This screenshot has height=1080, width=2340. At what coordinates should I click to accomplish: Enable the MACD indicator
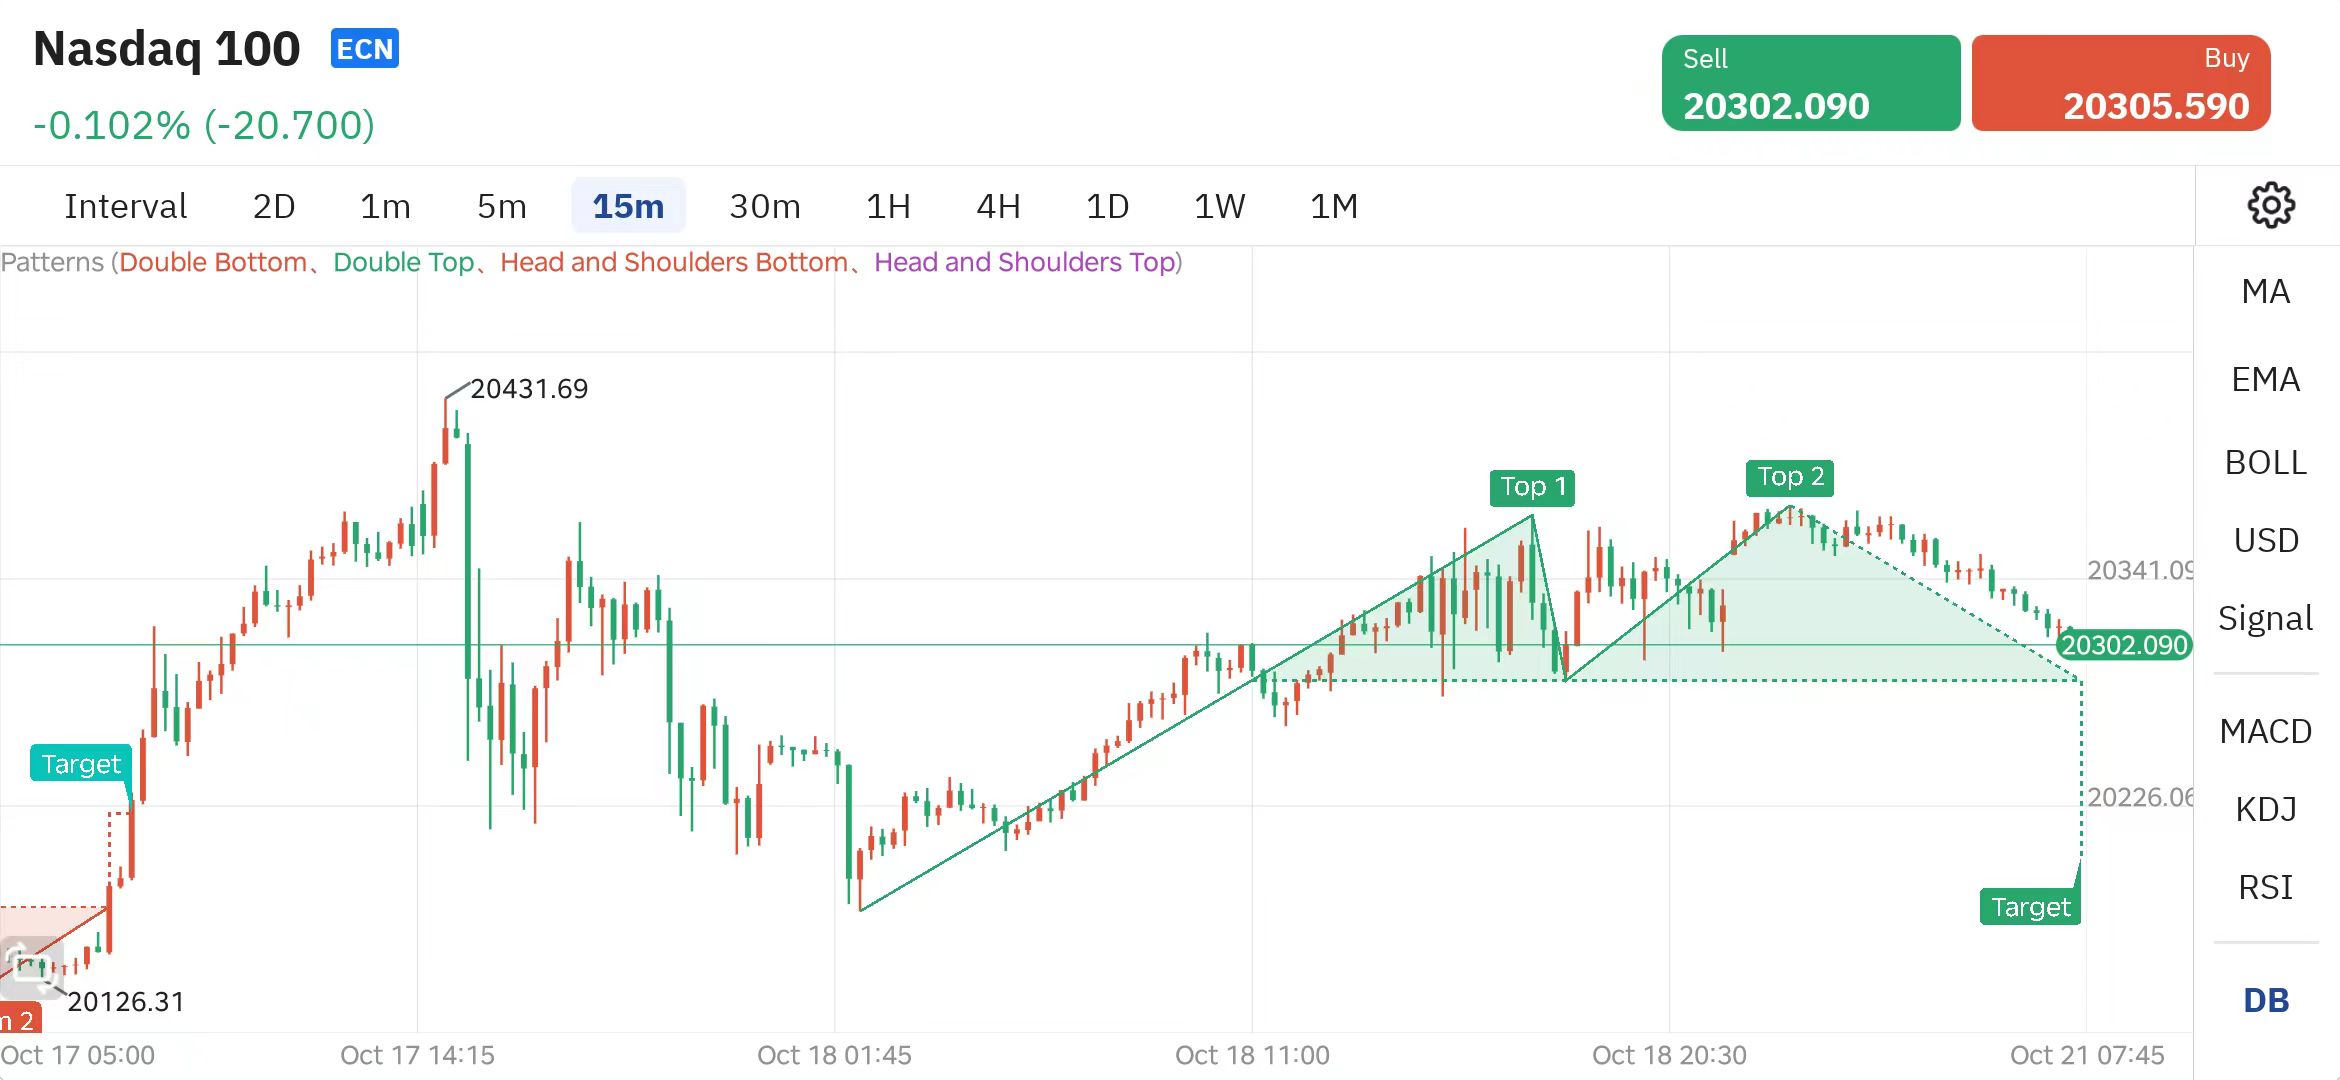tap(2265, 732)
